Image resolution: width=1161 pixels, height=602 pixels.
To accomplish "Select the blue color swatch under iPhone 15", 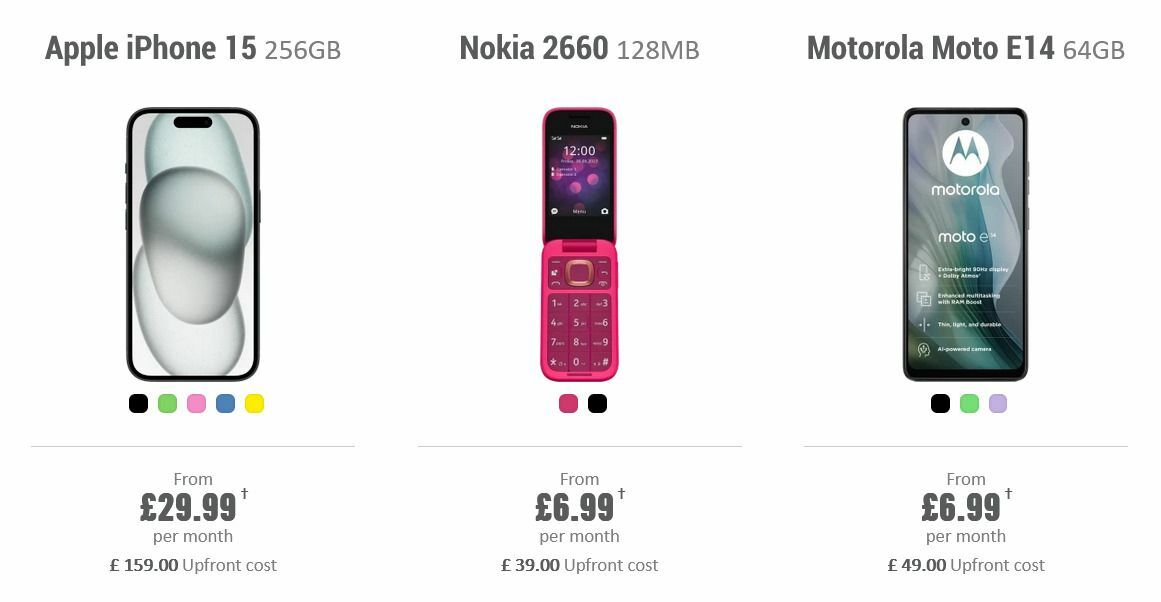I will pos(223,403).
